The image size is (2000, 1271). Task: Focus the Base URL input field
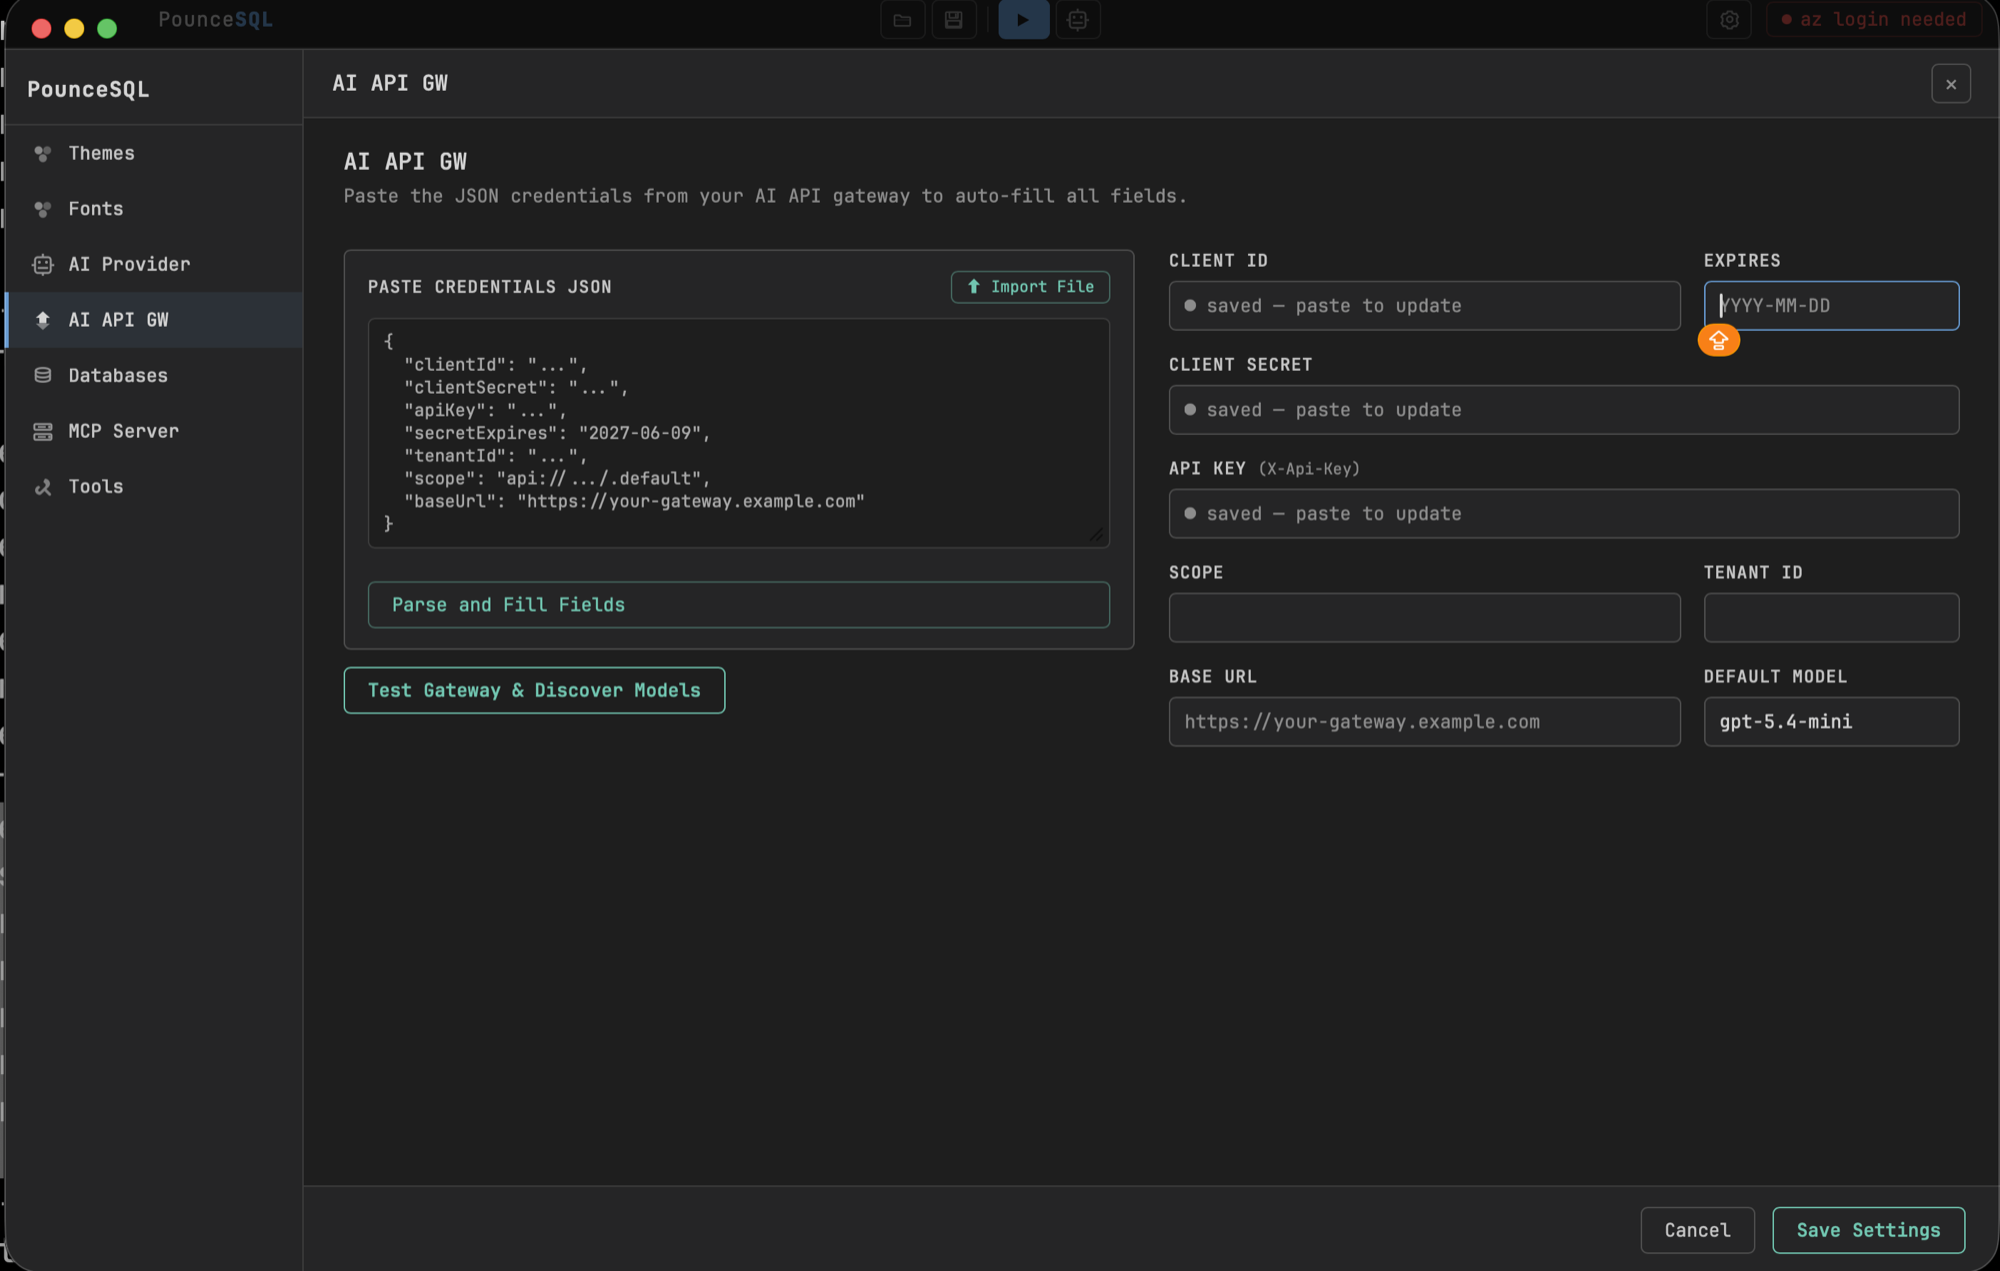1424,722
